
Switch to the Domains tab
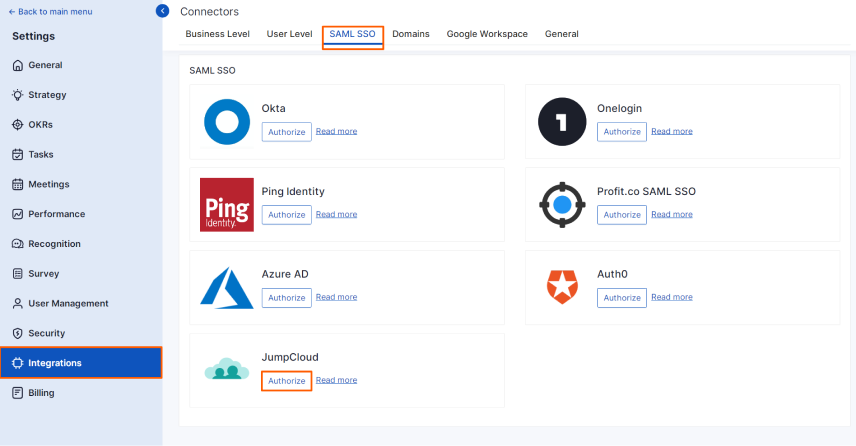411,34
